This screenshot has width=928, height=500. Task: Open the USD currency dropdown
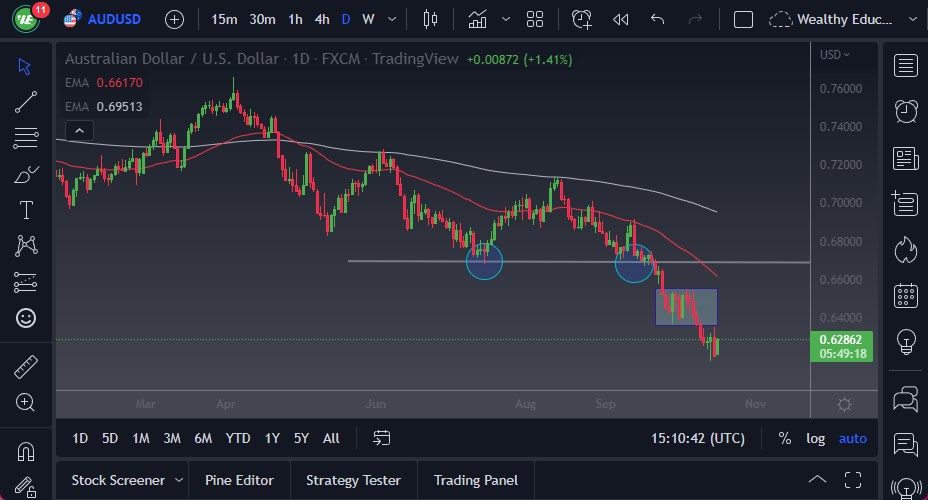coord(835,55)
